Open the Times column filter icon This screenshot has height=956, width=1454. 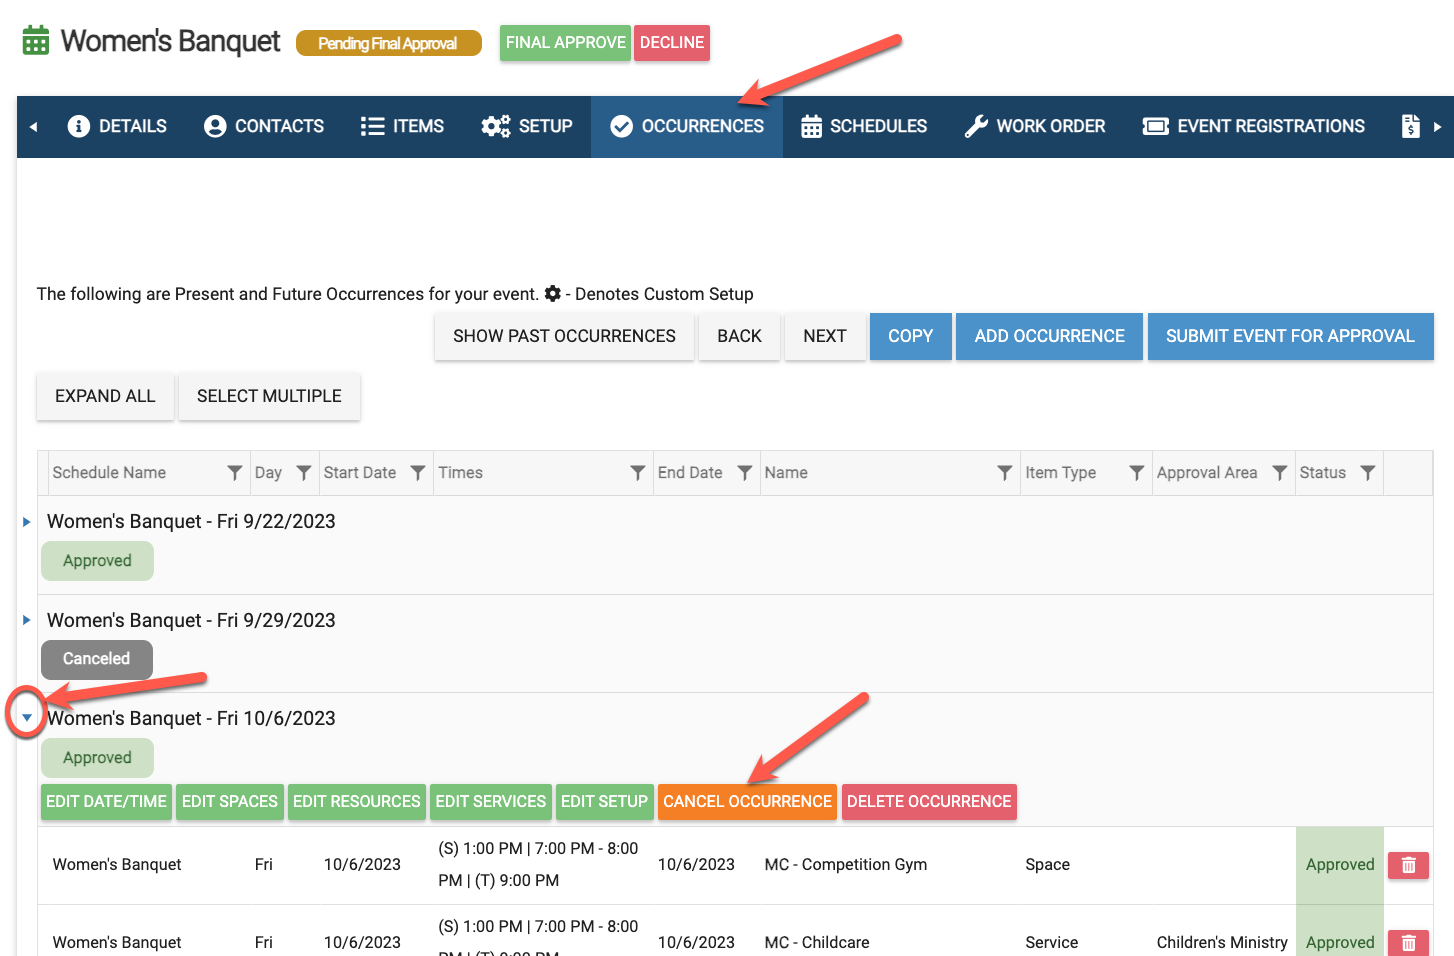[637, 473]
